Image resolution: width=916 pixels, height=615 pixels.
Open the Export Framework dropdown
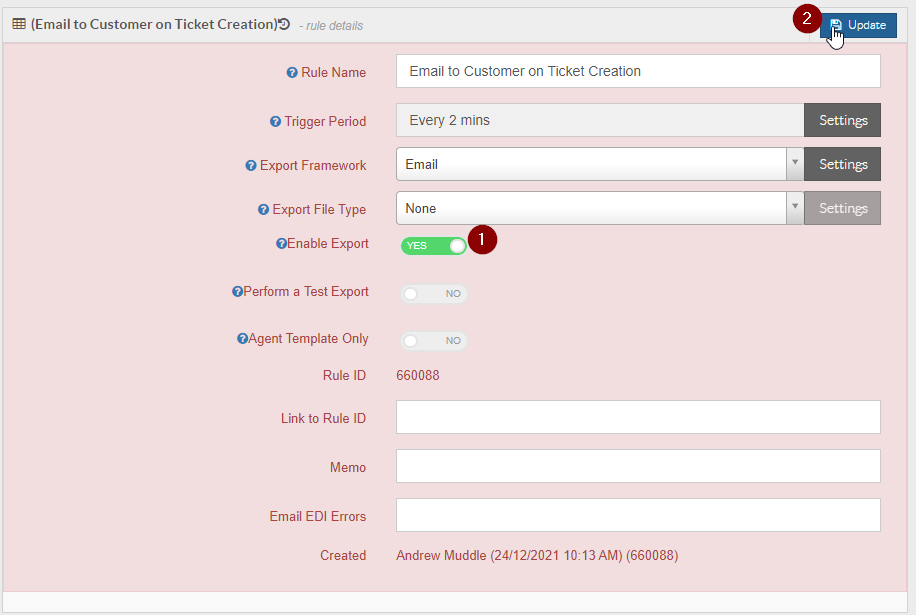tap(599, 164)
